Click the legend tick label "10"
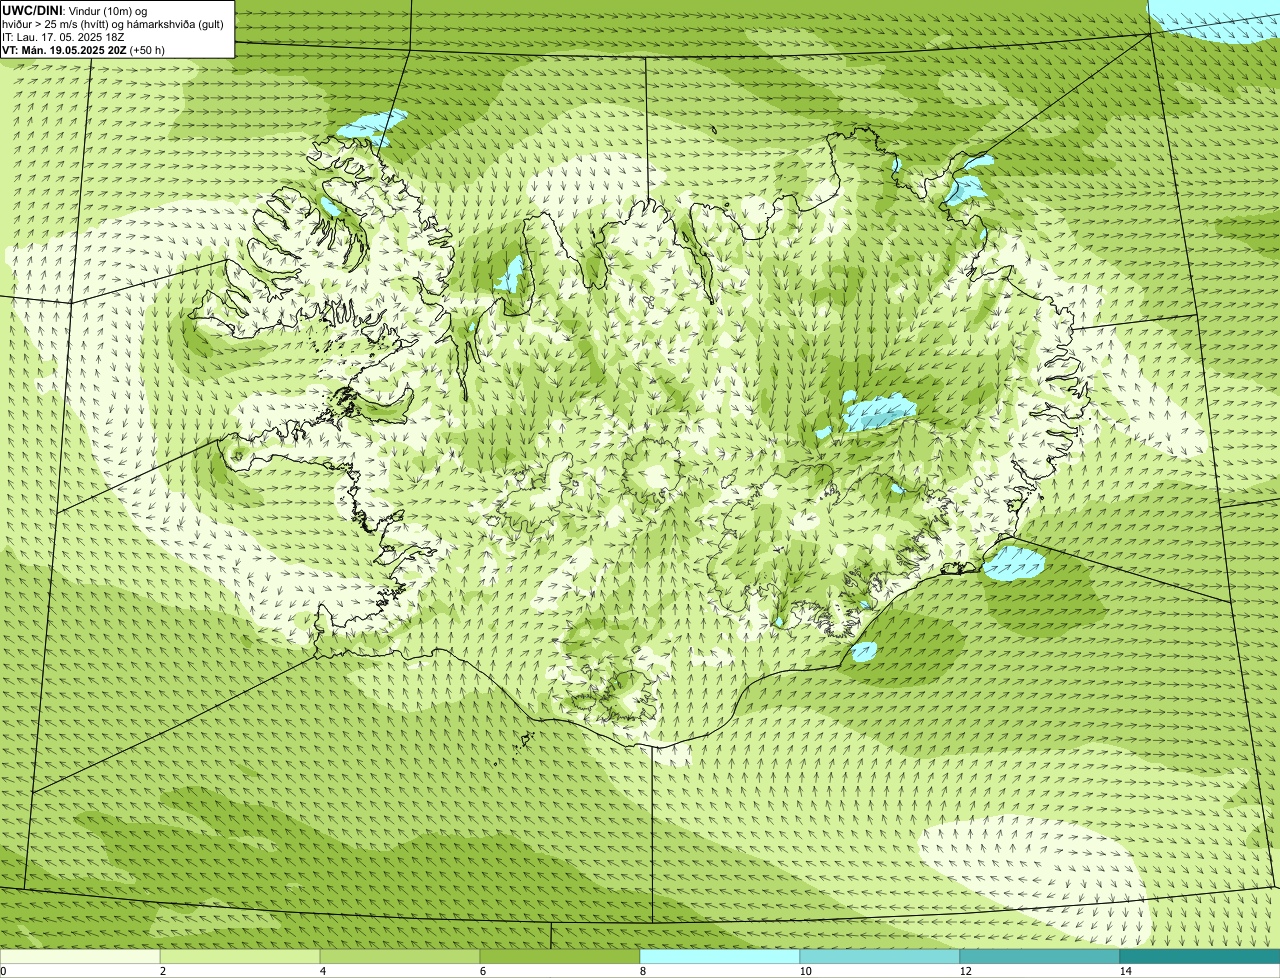This screenshot has width=1280, height=978. click(x=805, y=971)
